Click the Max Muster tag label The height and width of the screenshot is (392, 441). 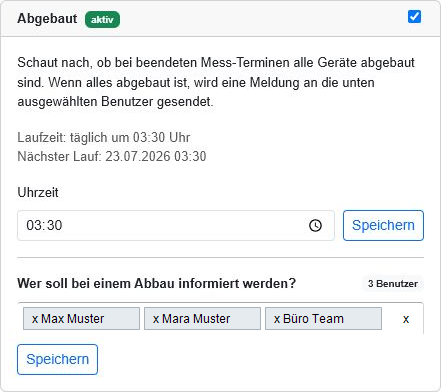tap(73, 319)
